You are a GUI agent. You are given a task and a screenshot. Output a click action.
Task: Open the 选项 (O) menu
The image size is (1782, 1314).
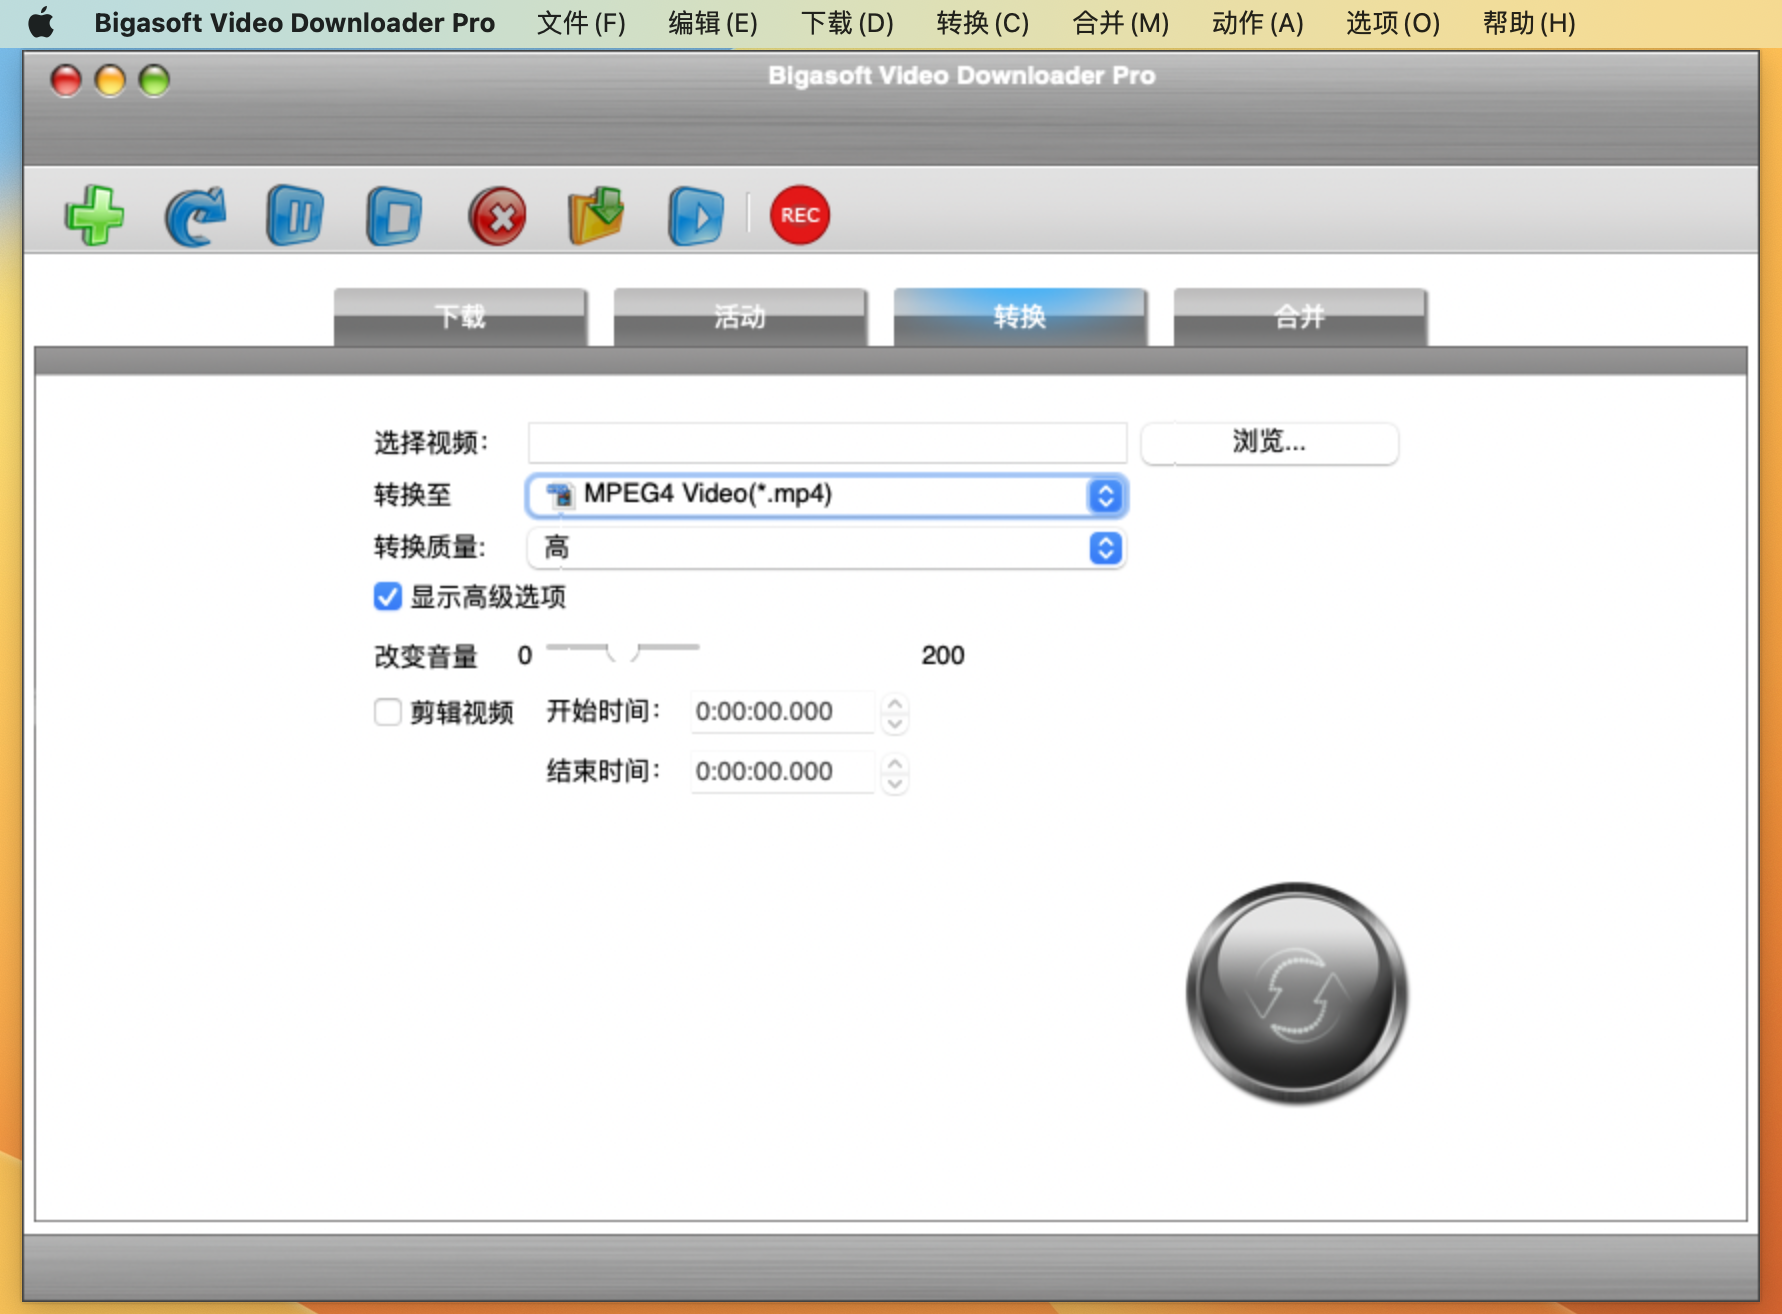tap(1392, 23)
